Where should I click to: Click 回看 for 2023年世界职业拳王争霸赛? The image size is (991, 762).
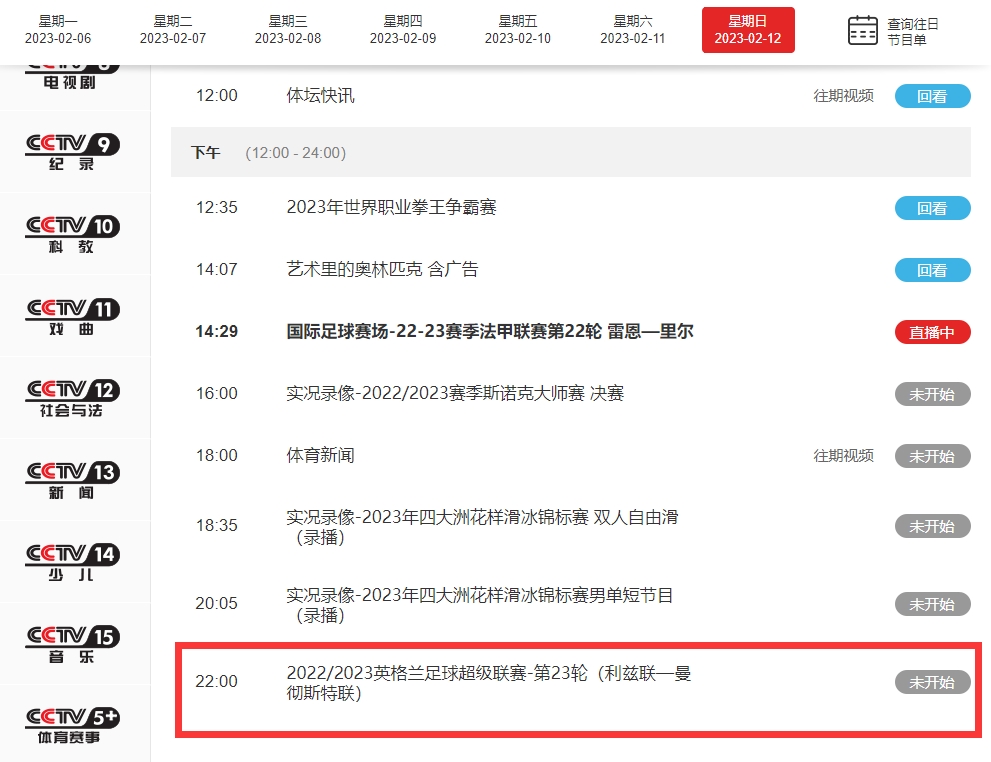(932, 208)
